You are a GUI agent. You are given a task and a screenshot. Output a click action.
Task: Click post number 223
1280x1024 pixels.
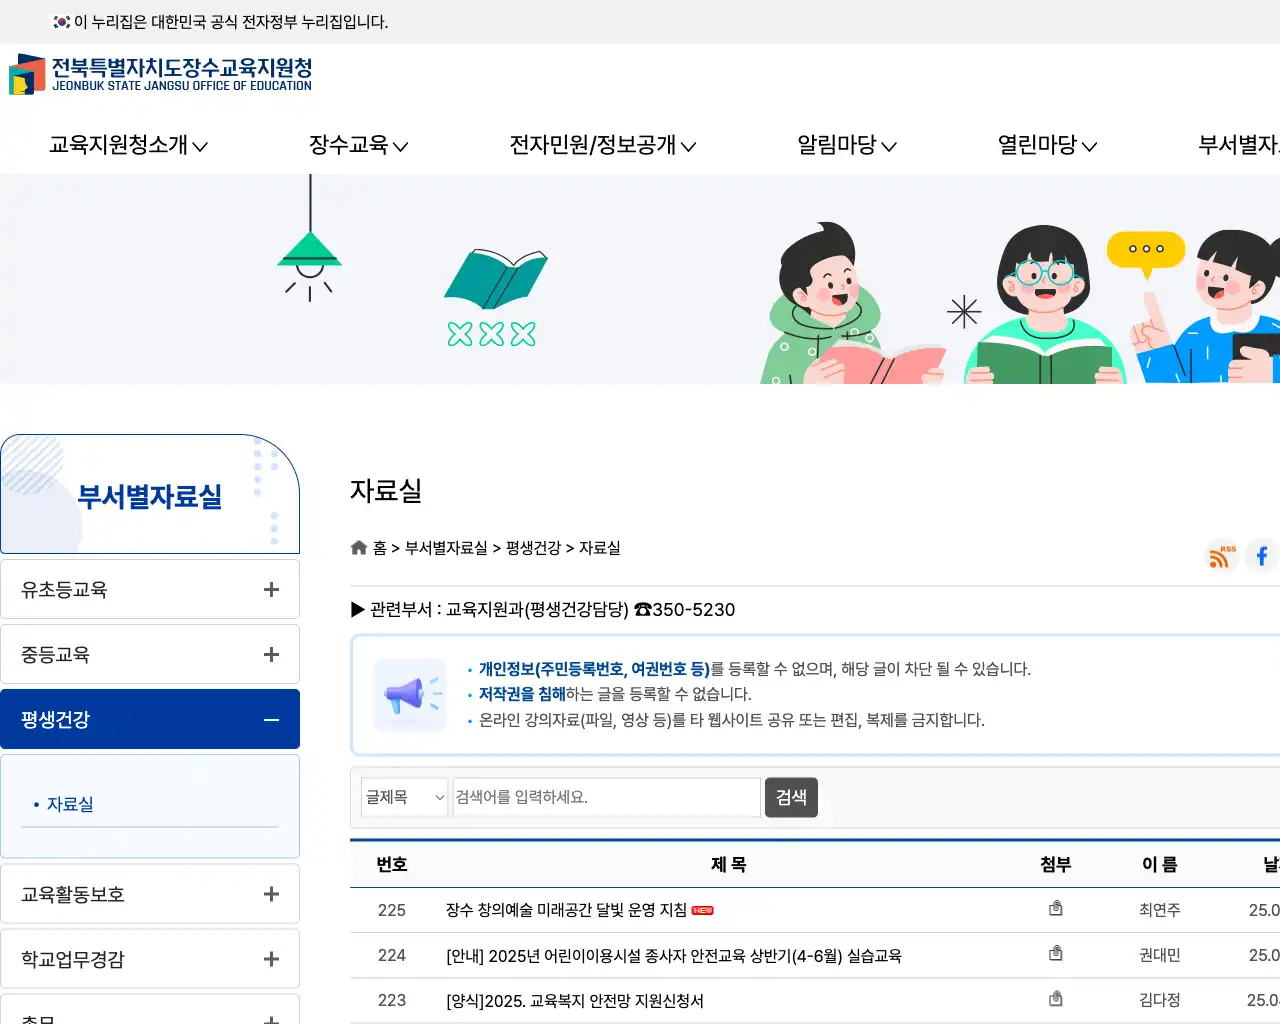392,1000
